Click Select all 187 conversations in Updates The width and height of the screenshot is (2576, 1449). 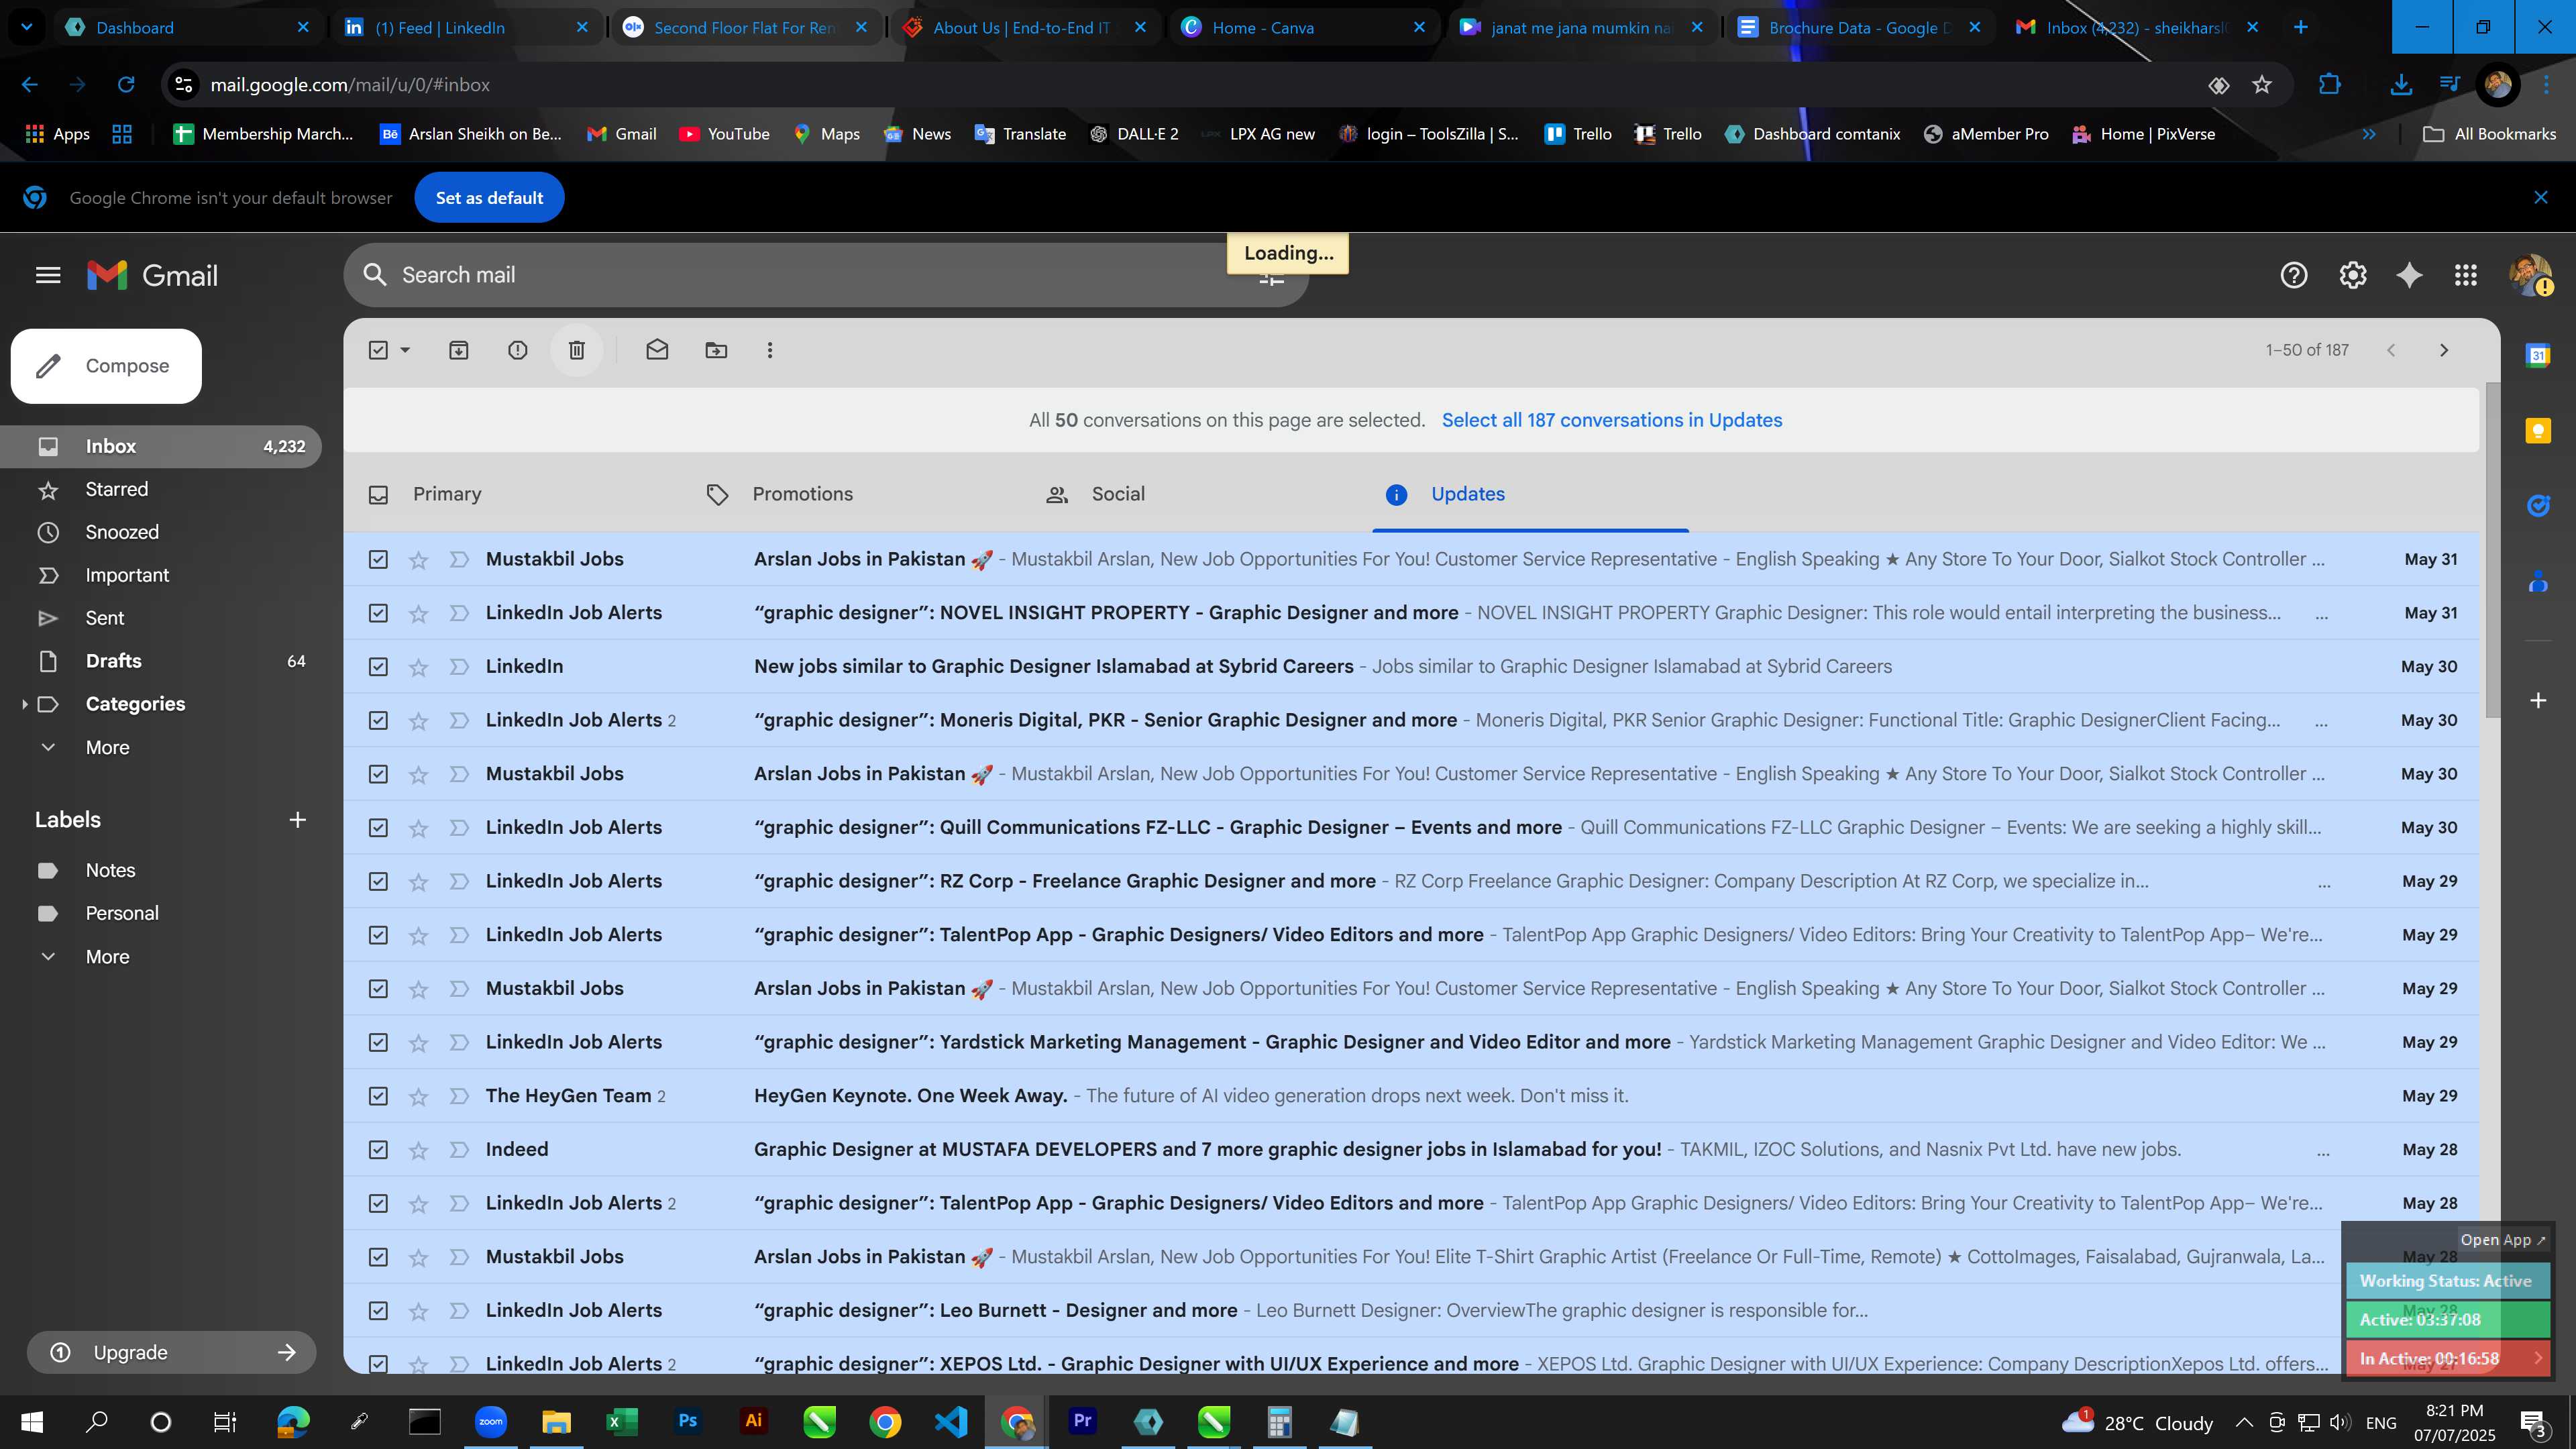(1612, 420)
